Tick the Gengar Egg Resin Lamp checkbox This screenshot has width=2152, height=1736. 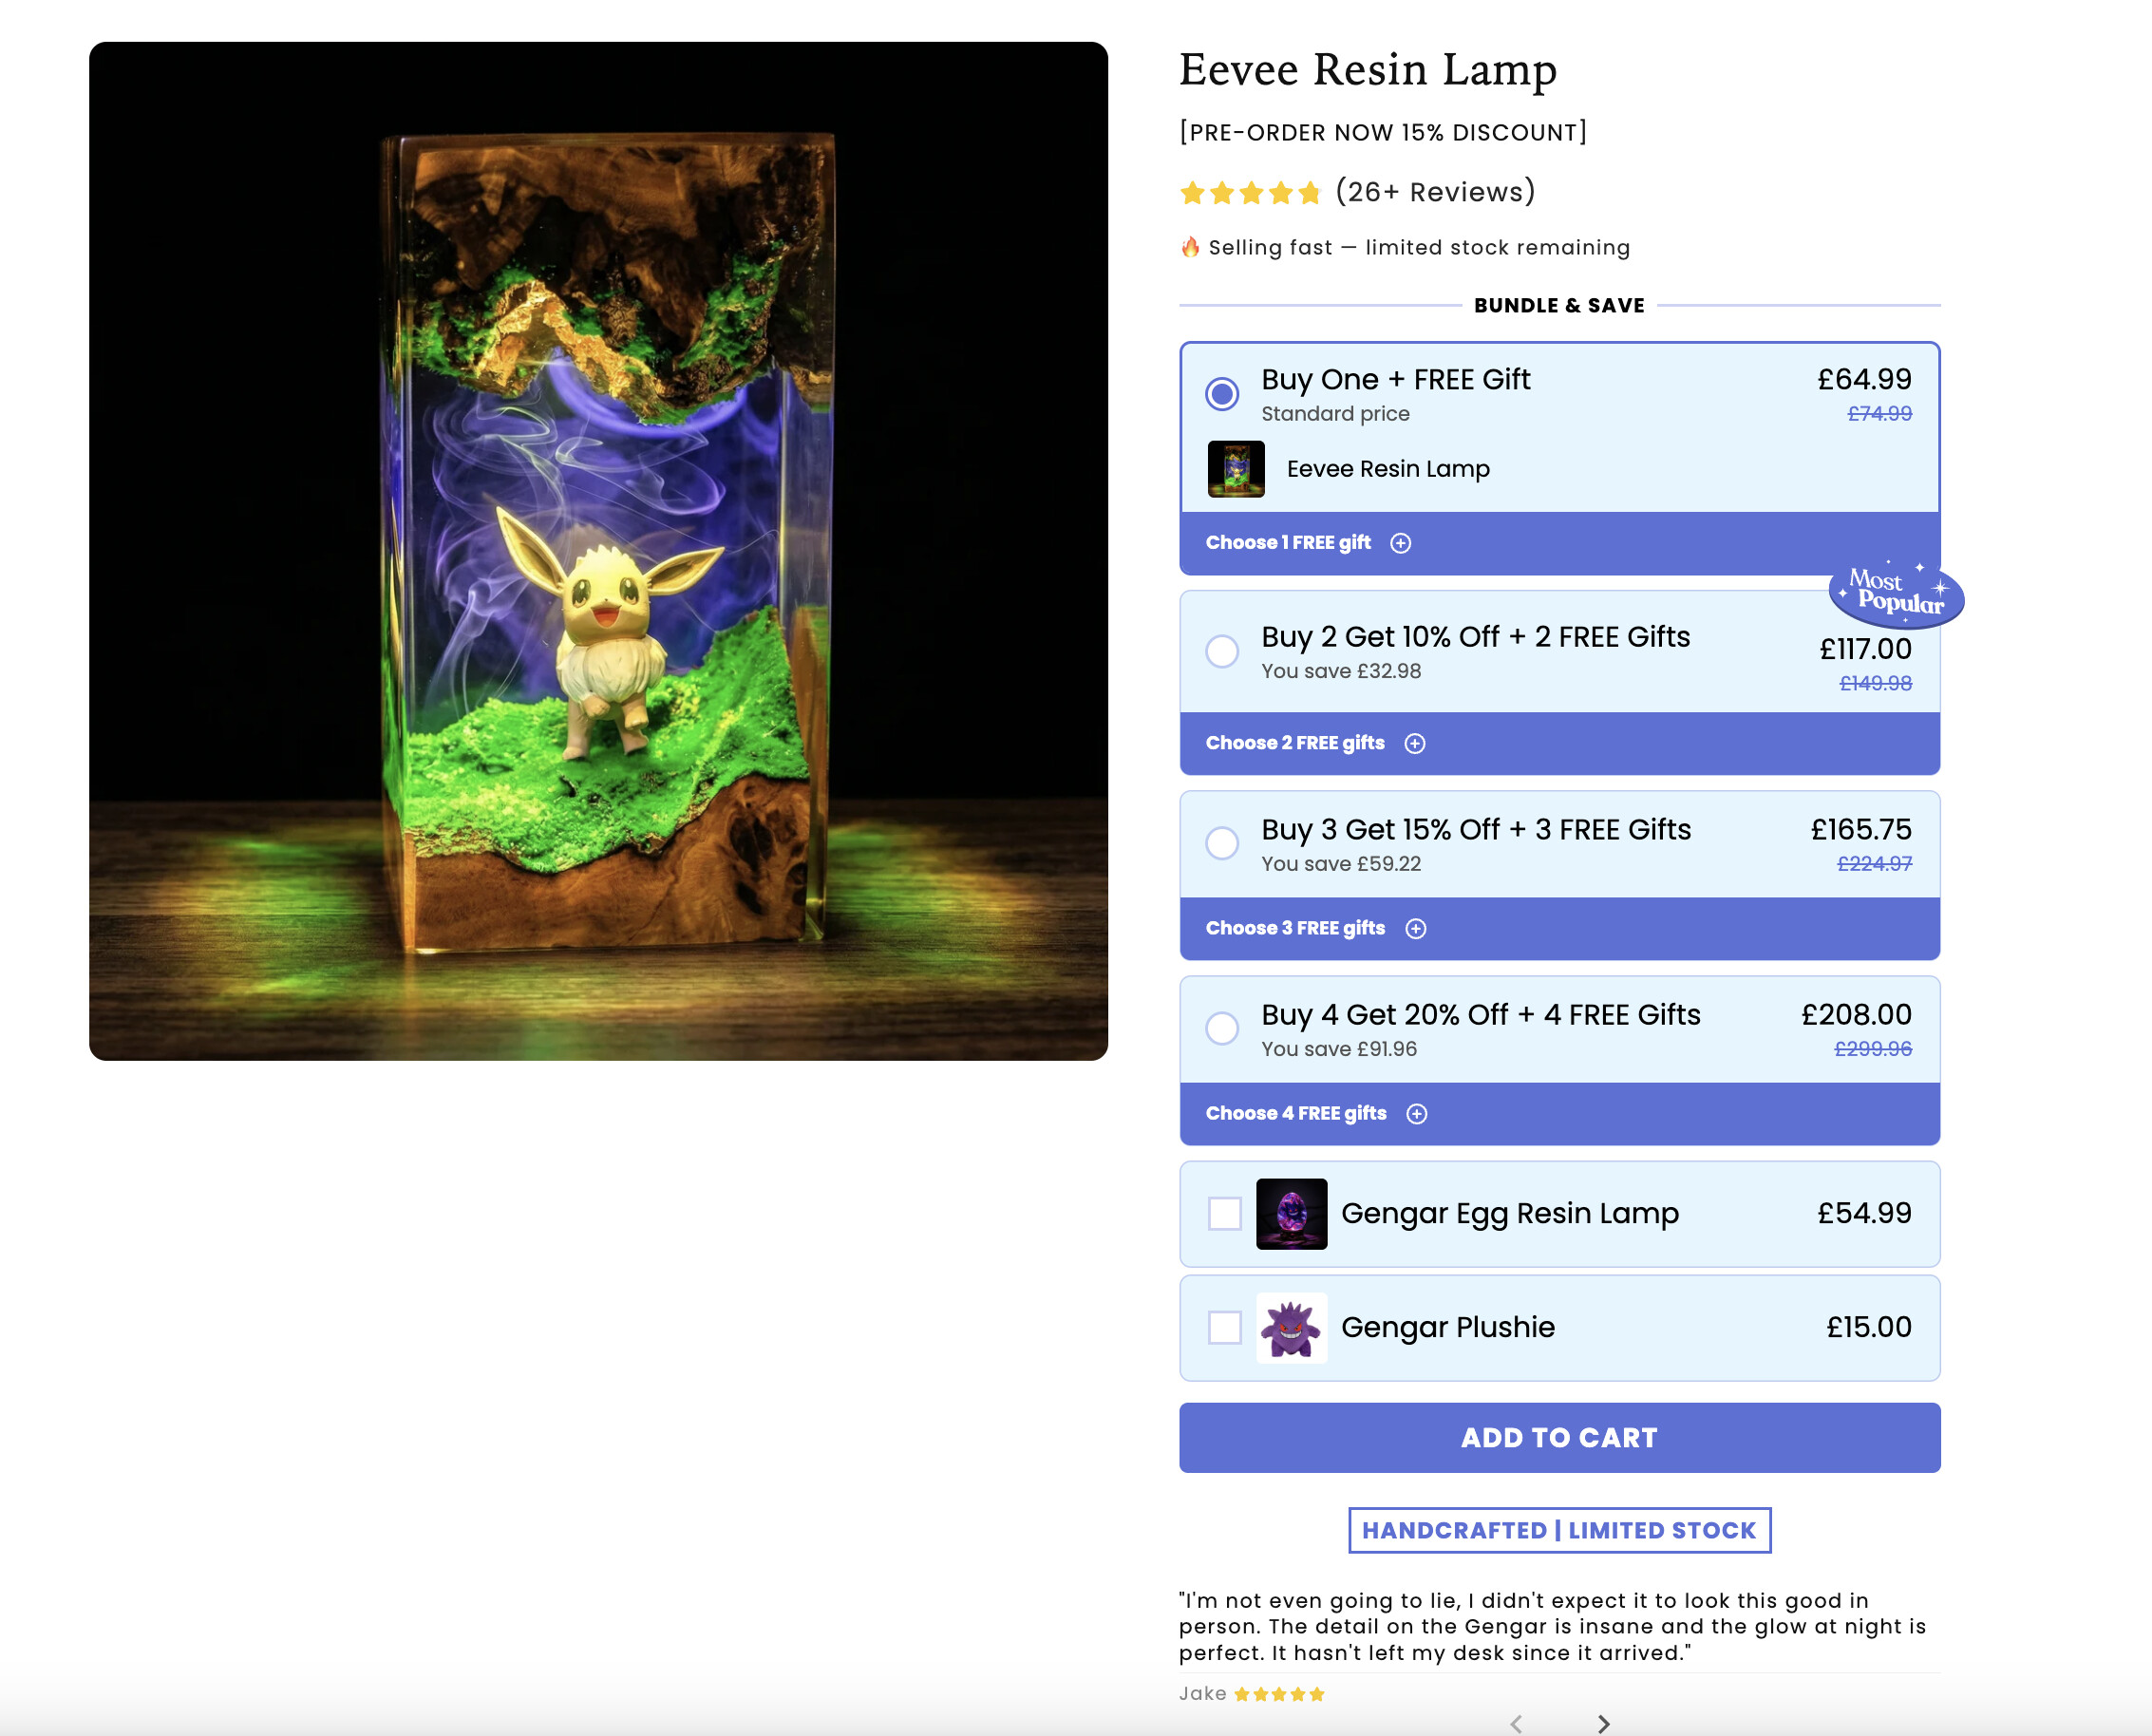(x=1224, y=1214)
